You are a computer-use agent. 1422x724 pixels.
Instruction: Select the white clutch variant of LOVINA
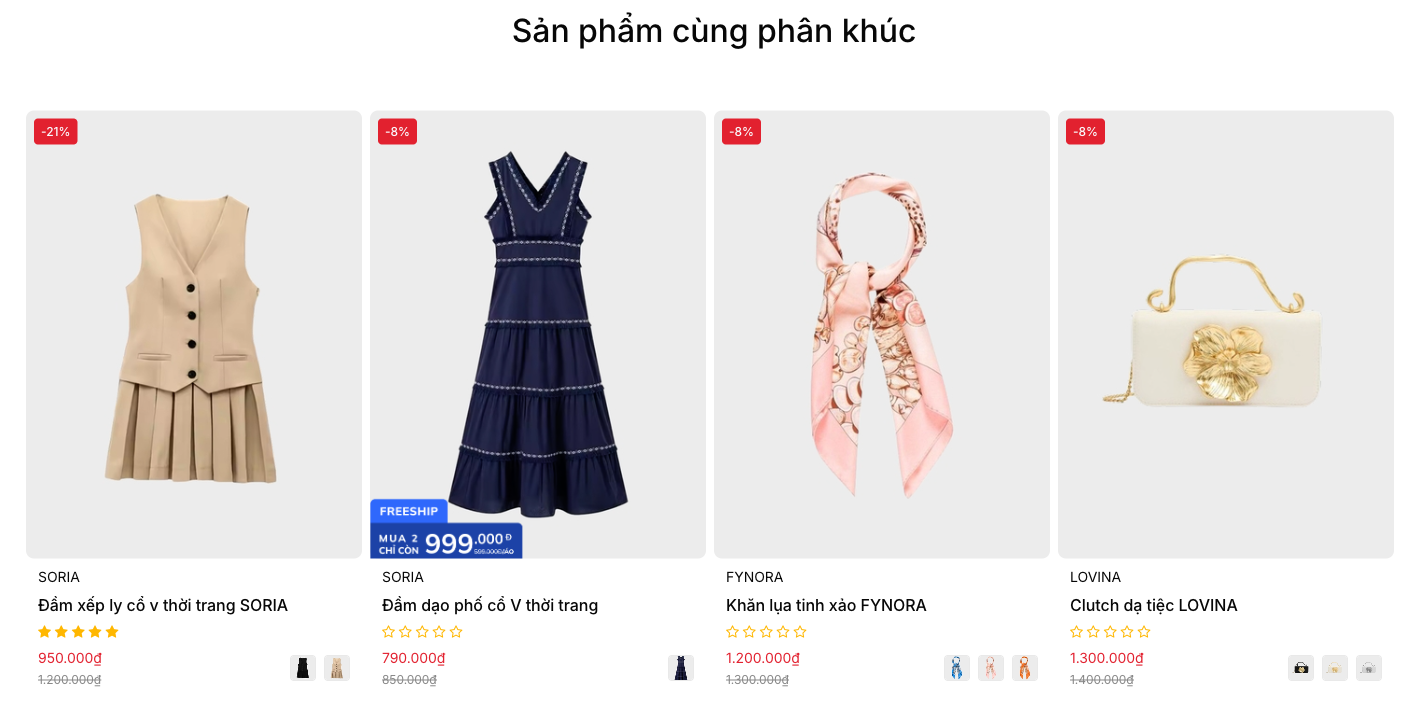(x=1369, y=668)
